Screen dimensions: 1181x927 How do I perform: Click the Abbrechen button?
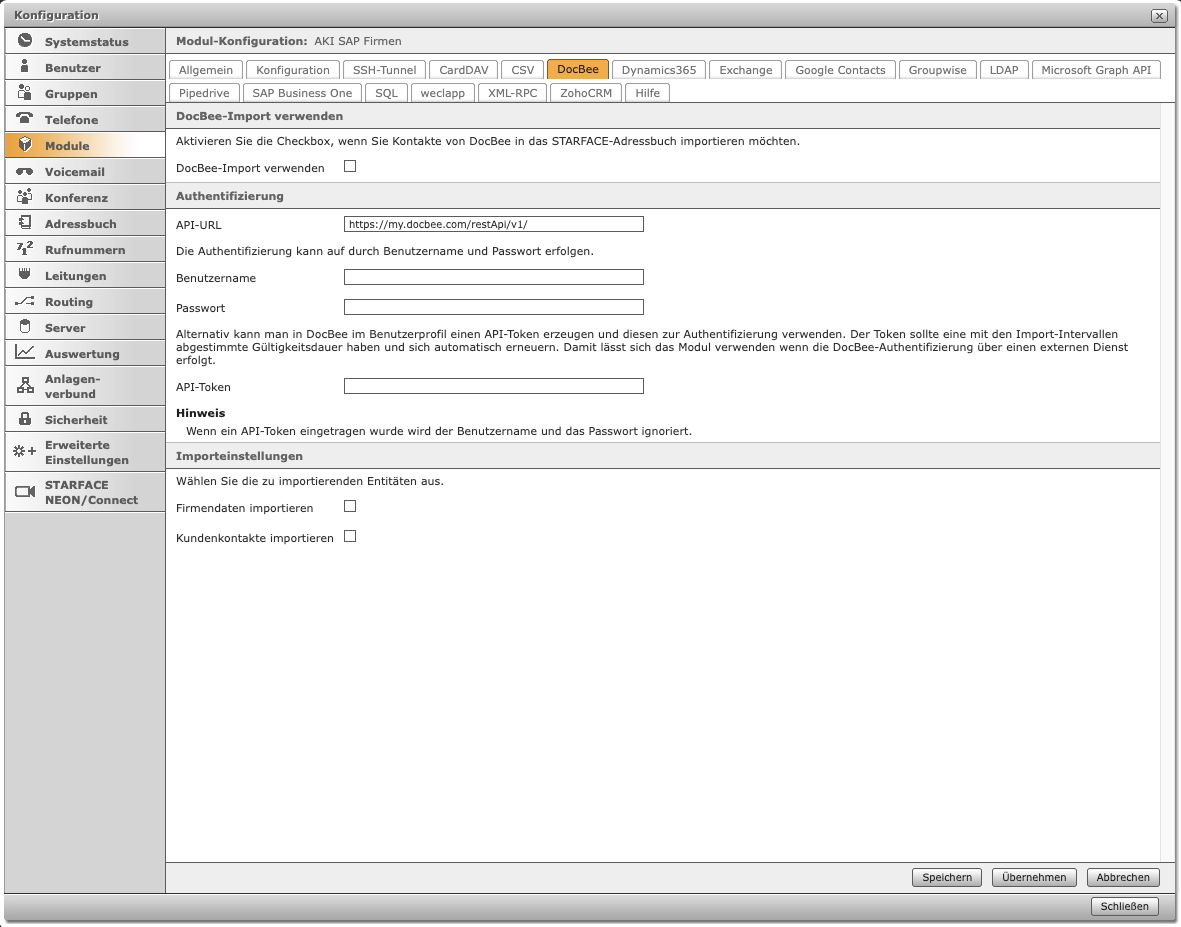tap(1123, 877)
